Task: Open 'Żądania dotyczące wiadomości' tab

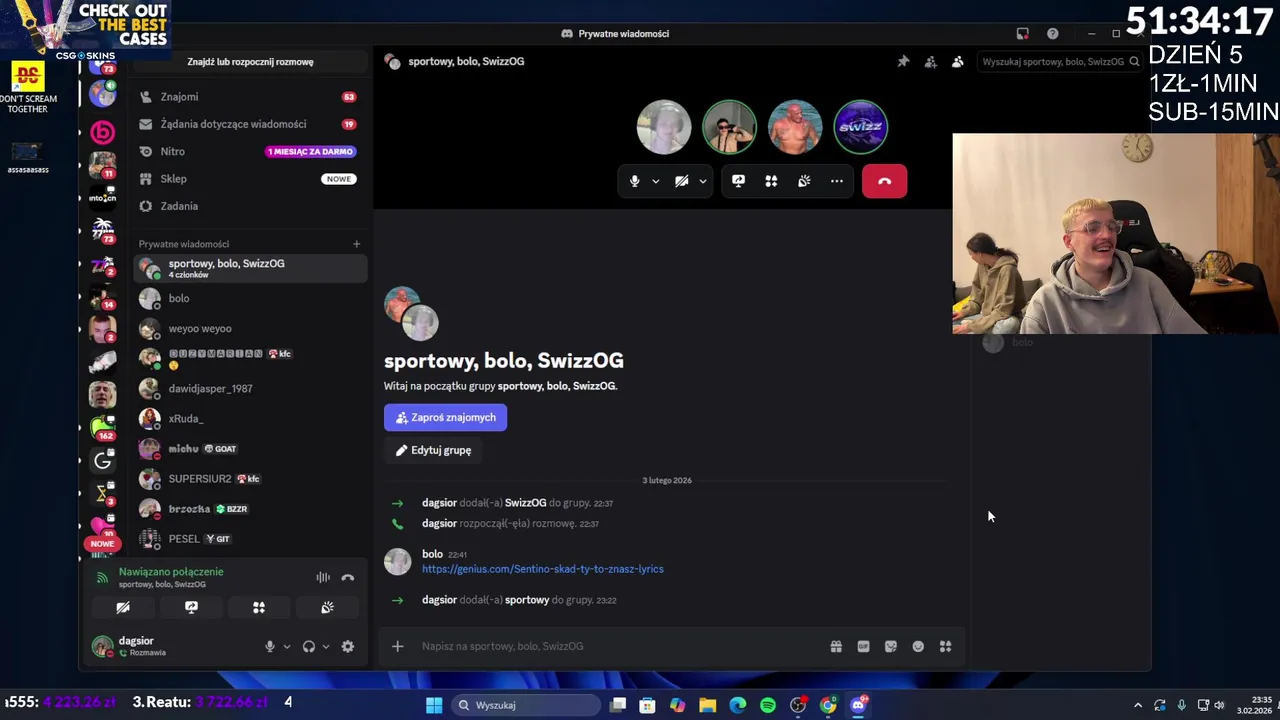Action: pyautogui.click(x=250, y=124)
